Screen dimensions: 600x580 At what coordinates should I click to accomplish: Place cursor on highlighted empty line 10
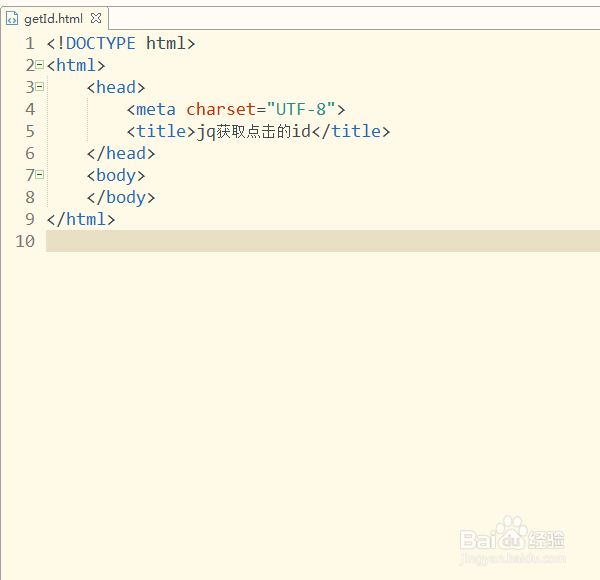pos(323,241)
